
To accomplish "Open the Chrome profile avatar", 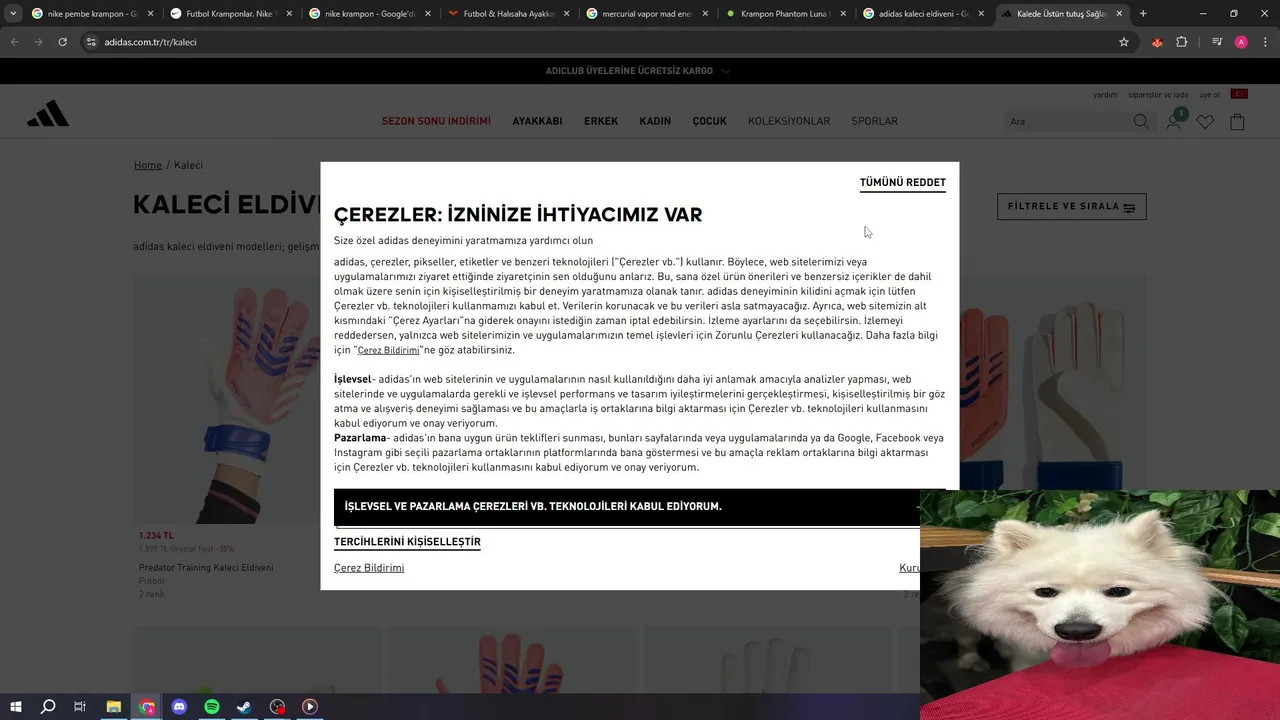I will tap(1241, 42).
